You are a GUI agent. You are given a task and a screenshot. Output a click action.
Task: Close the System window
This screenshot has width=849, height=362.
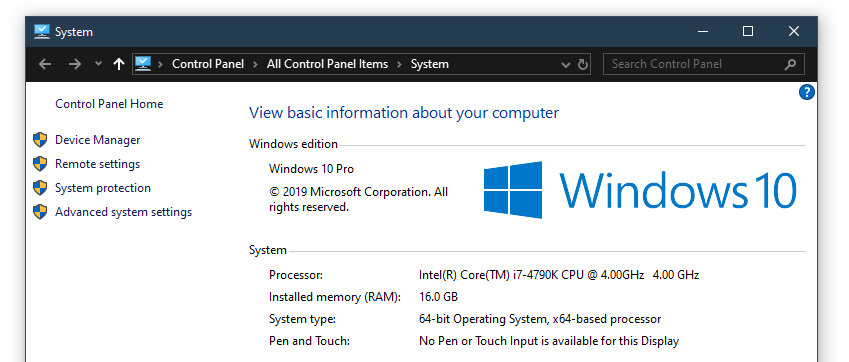coord(794,31)
